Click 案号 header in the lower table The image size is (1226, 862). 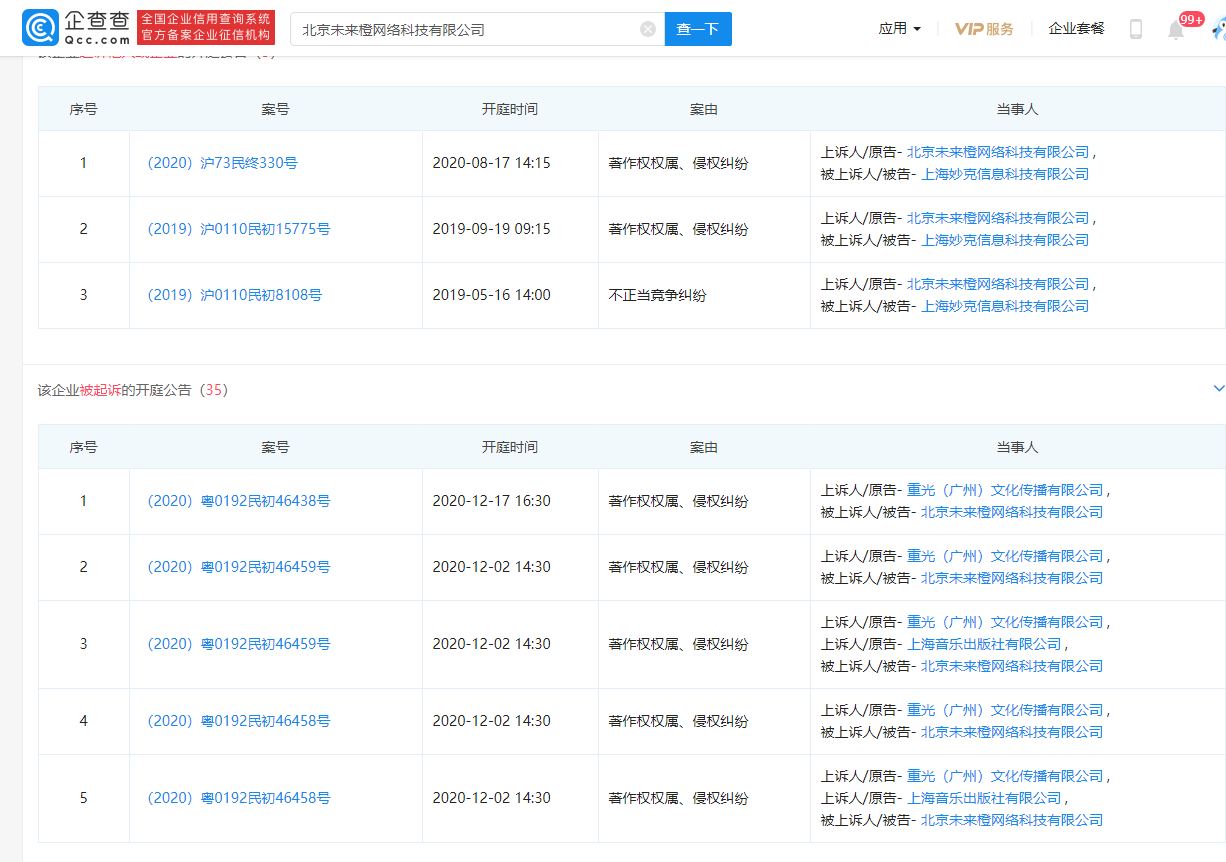[x=276, y=447]
